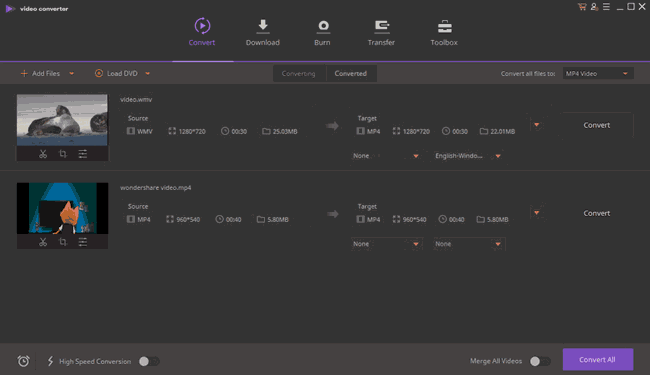Click source format WMV label
650x375 pixels.
click(145, 131)
